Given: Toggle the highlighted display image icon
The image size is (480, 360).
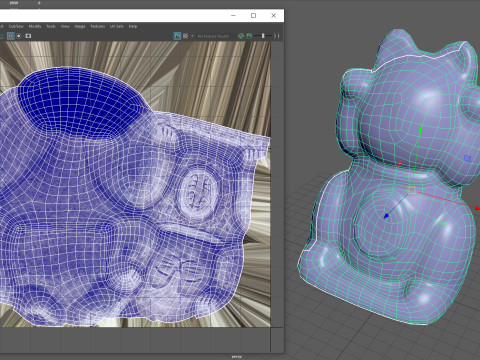Looking at the screenshot, I should coord(177,36).
